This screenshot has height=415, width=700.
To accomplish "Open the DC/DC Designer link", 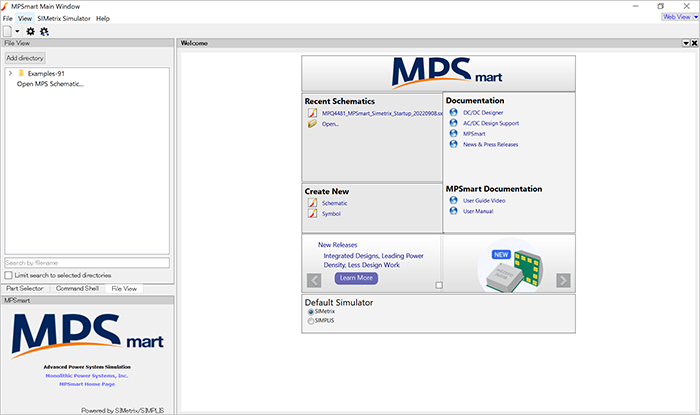I will 483,113.
